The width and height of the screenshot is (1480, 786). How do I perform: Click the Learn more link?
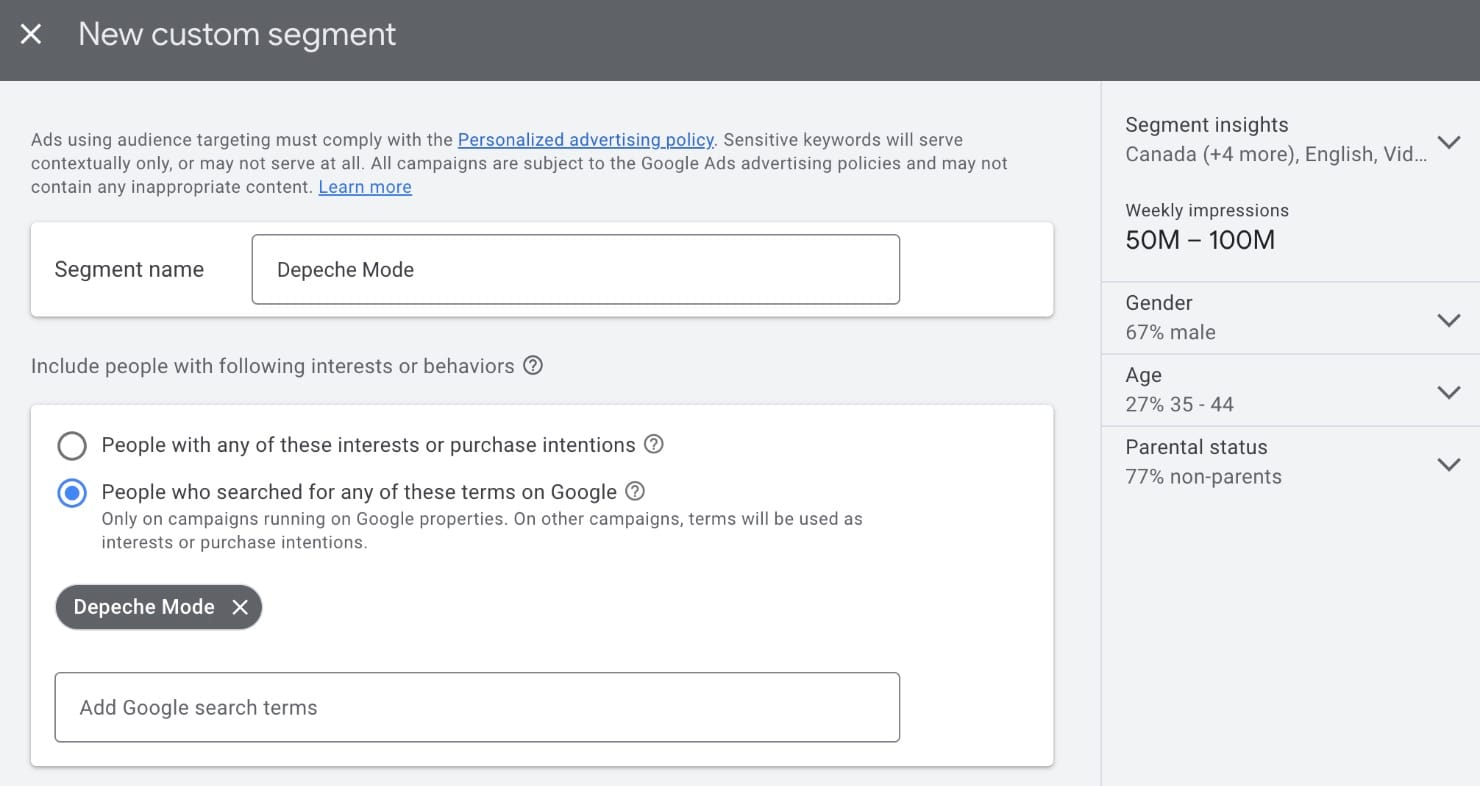tap(365, 187)
